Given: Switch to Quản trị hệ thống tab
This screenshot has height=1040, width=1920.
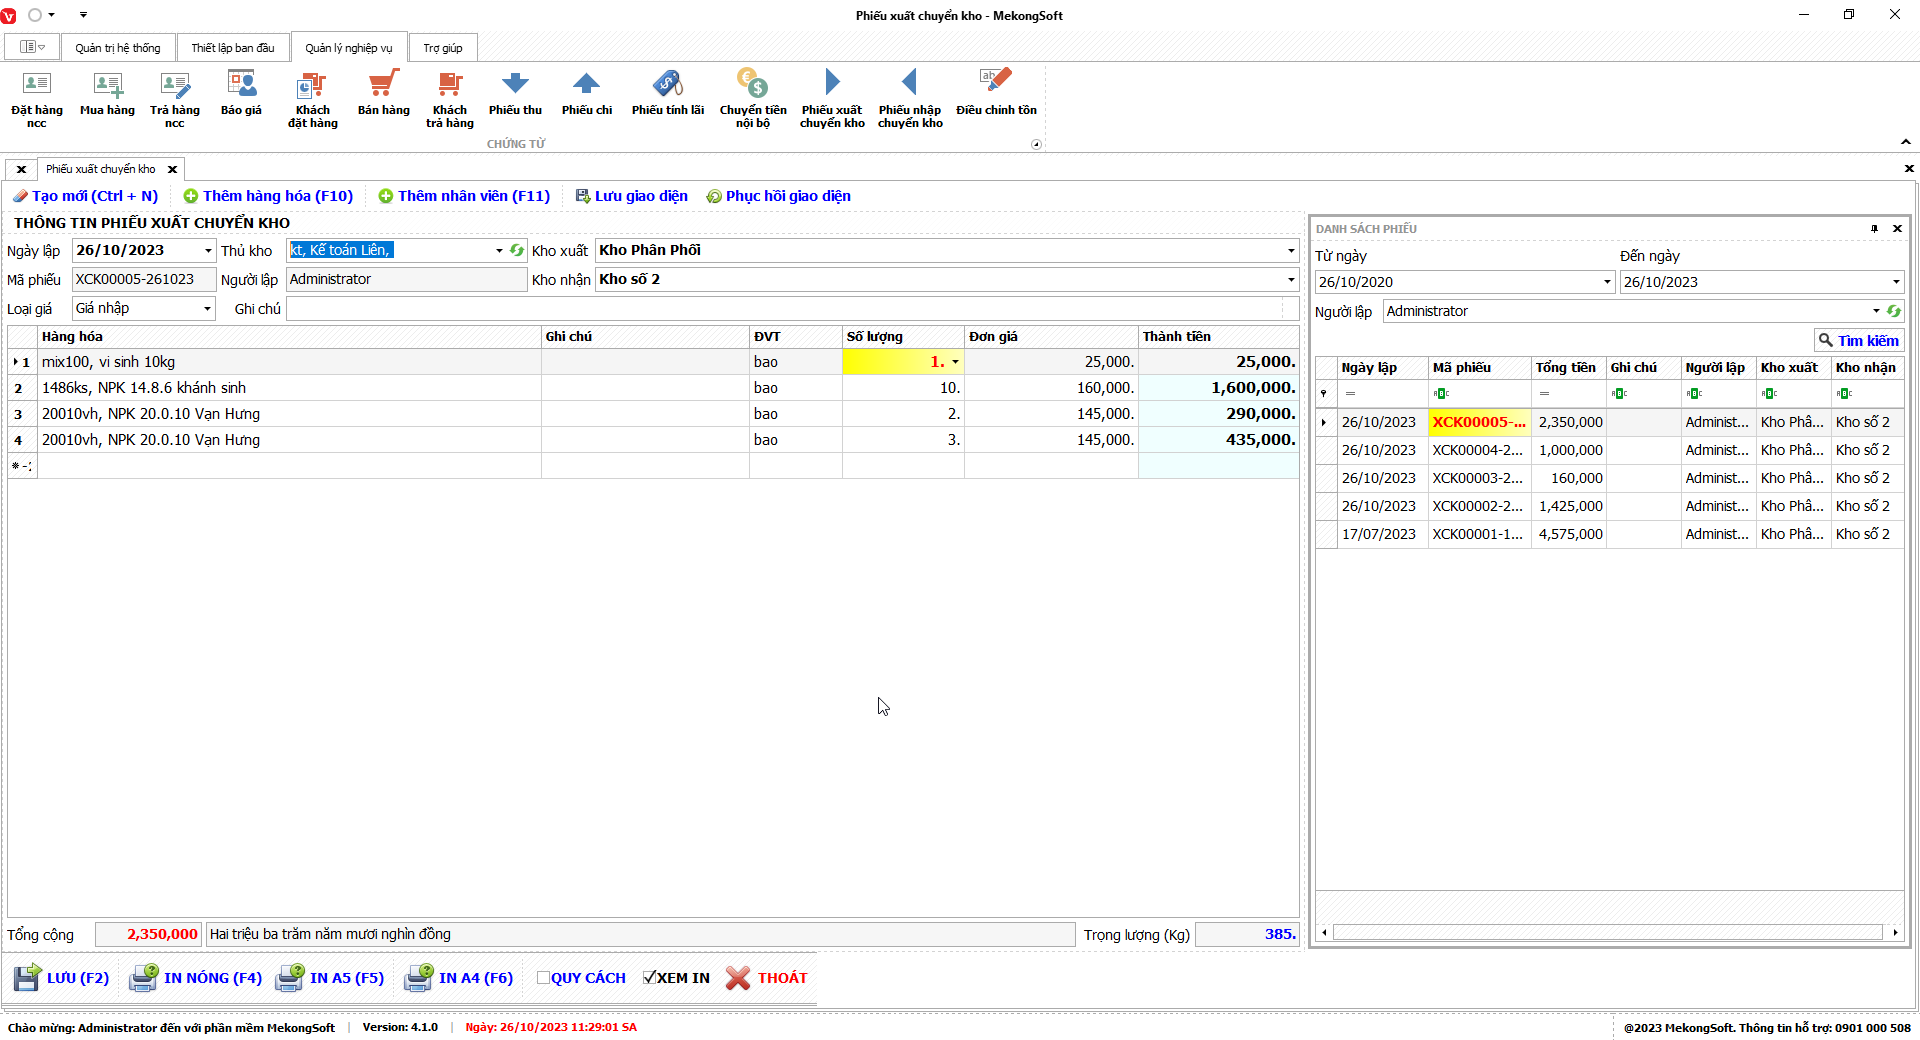Looking at the screenshot, I should [x=118, y=48].
